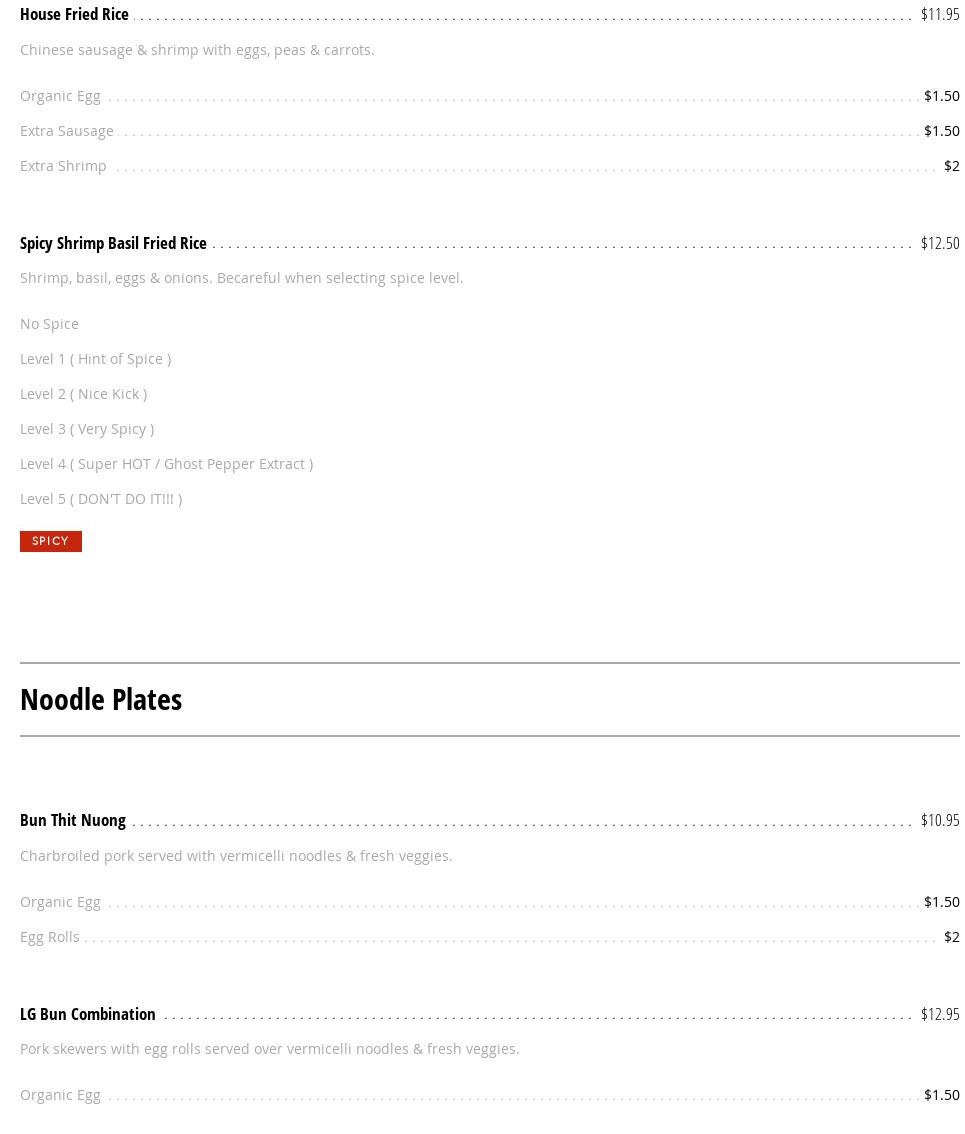Click the $10.95 price for Bun Thit Nuong
This screenshot has width=965, height=1134.
tap(939, 820)
